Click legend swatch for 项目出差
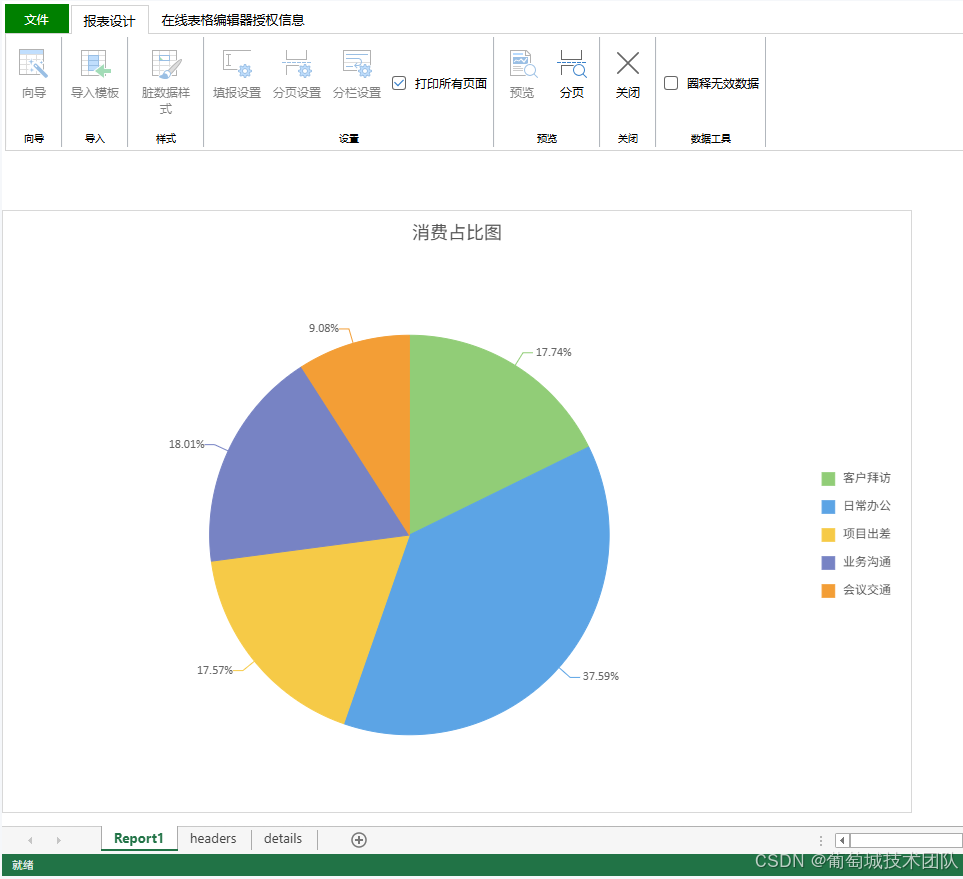This screenshot has width=963, height=879. click(x=828, y=534)
